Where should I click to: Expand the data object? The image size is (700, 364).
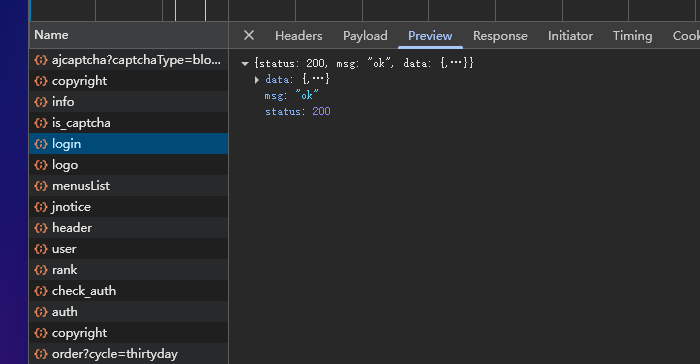pyautogui.click(x=257, y=80)
